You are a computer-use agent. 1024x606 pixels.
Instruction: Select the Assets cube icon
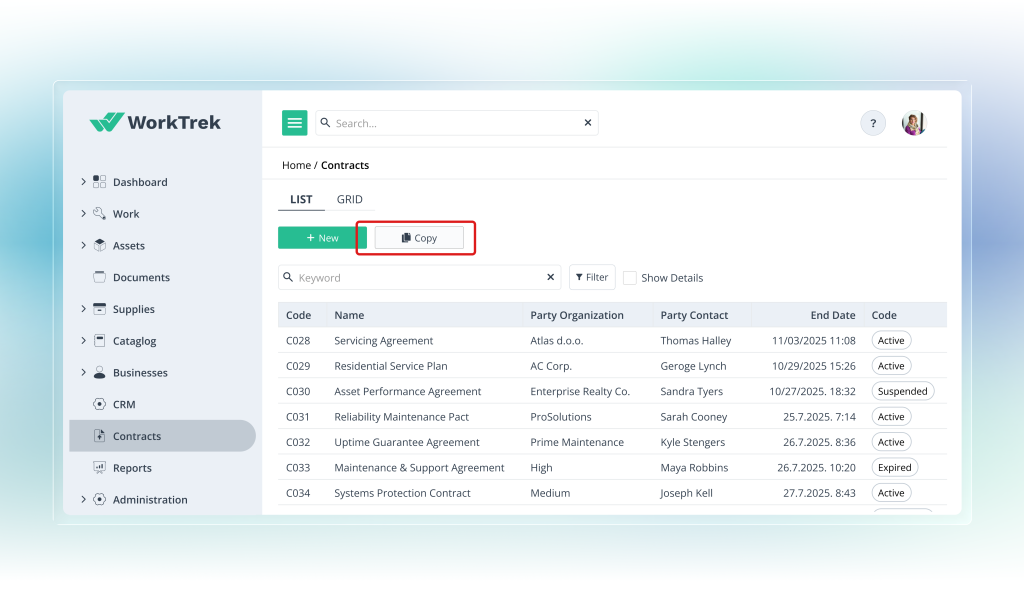tap(99, 245)
